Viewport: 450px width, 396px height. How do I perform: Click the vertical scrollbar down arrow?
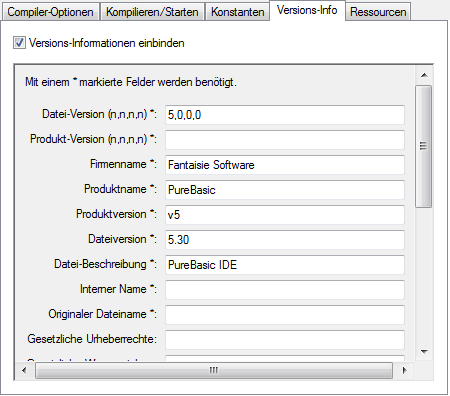(424, 352)
